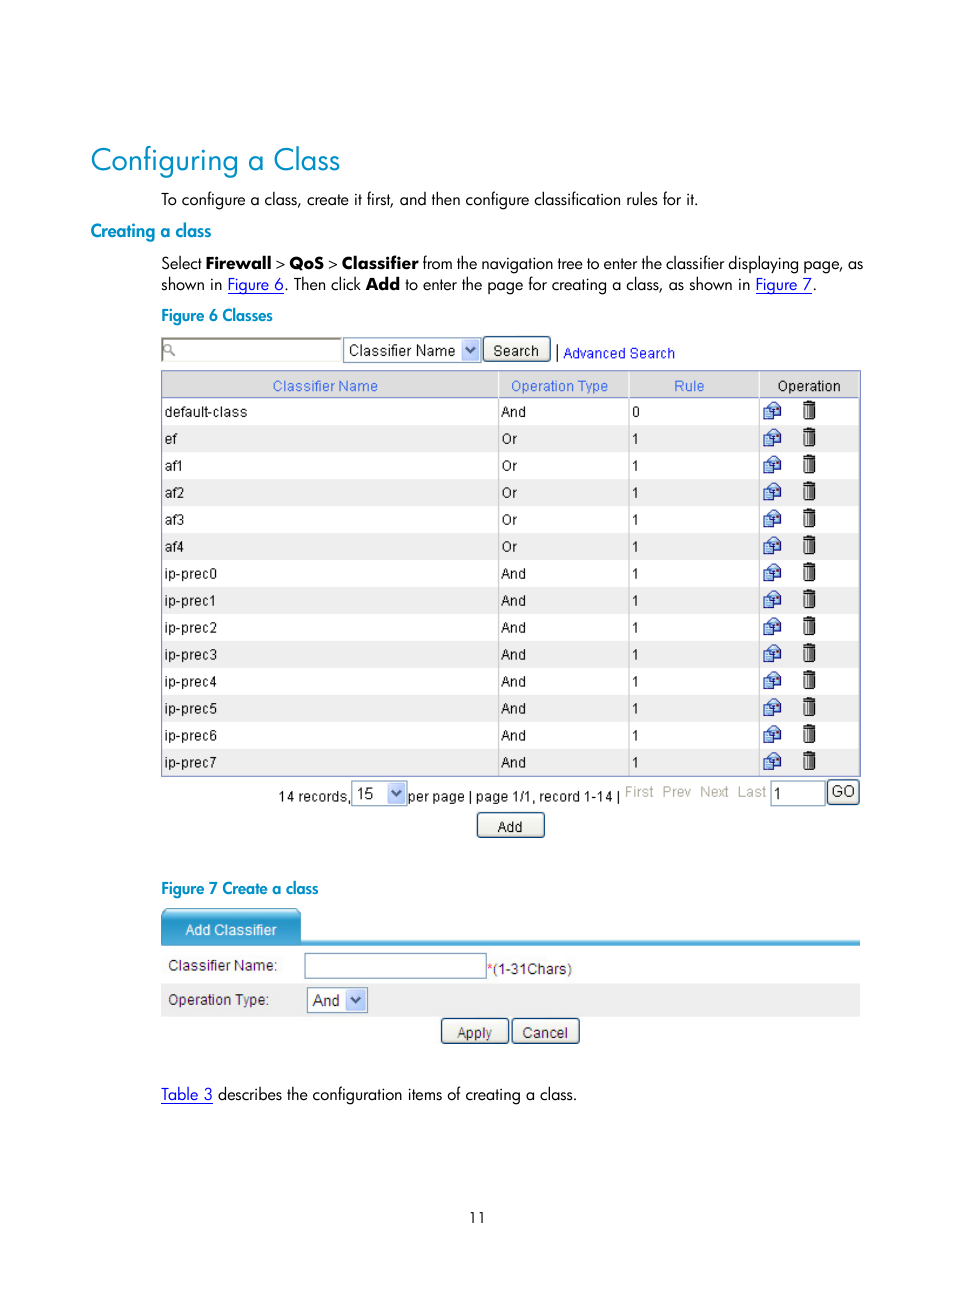Open the Advanced Search link
954x1294 pixels.
(619, 353)
